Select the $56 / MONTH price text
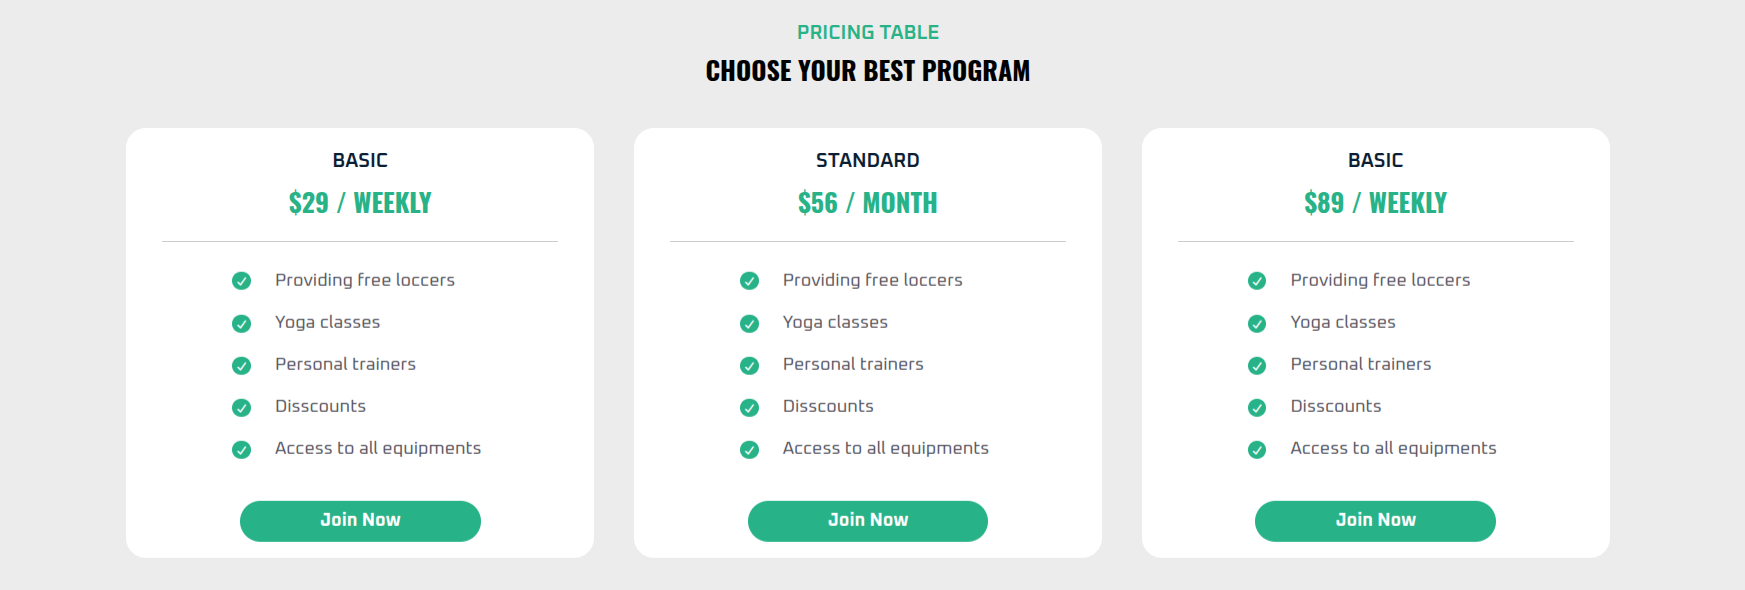Image resolution: width=1745 pixels, height=590 pixels. 867,203
